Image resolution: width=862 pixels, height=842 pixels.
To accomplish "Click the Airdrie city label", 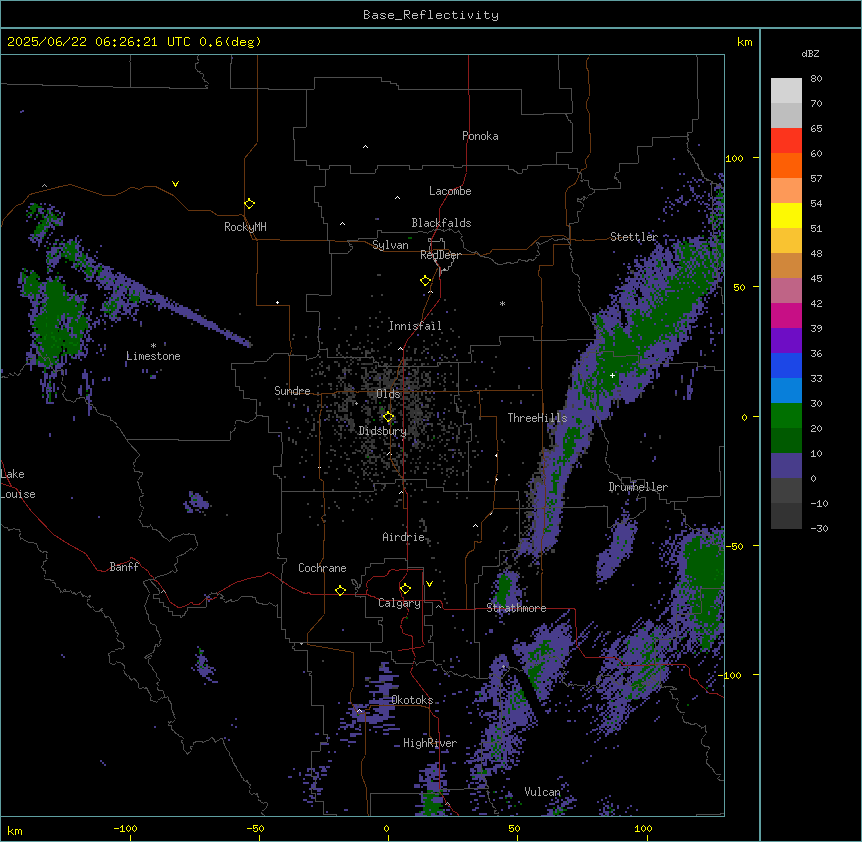I will point(403,537).
